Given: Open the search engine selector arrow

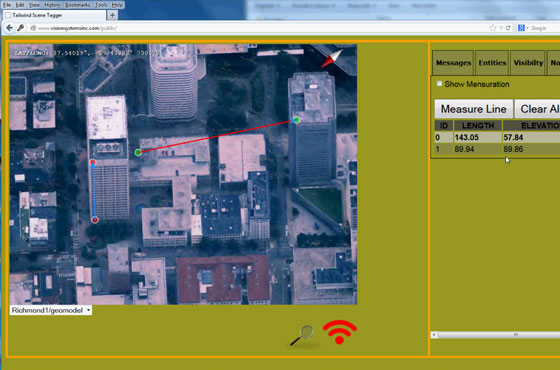Looking at the screenshot, I should (x=527, y=28).
